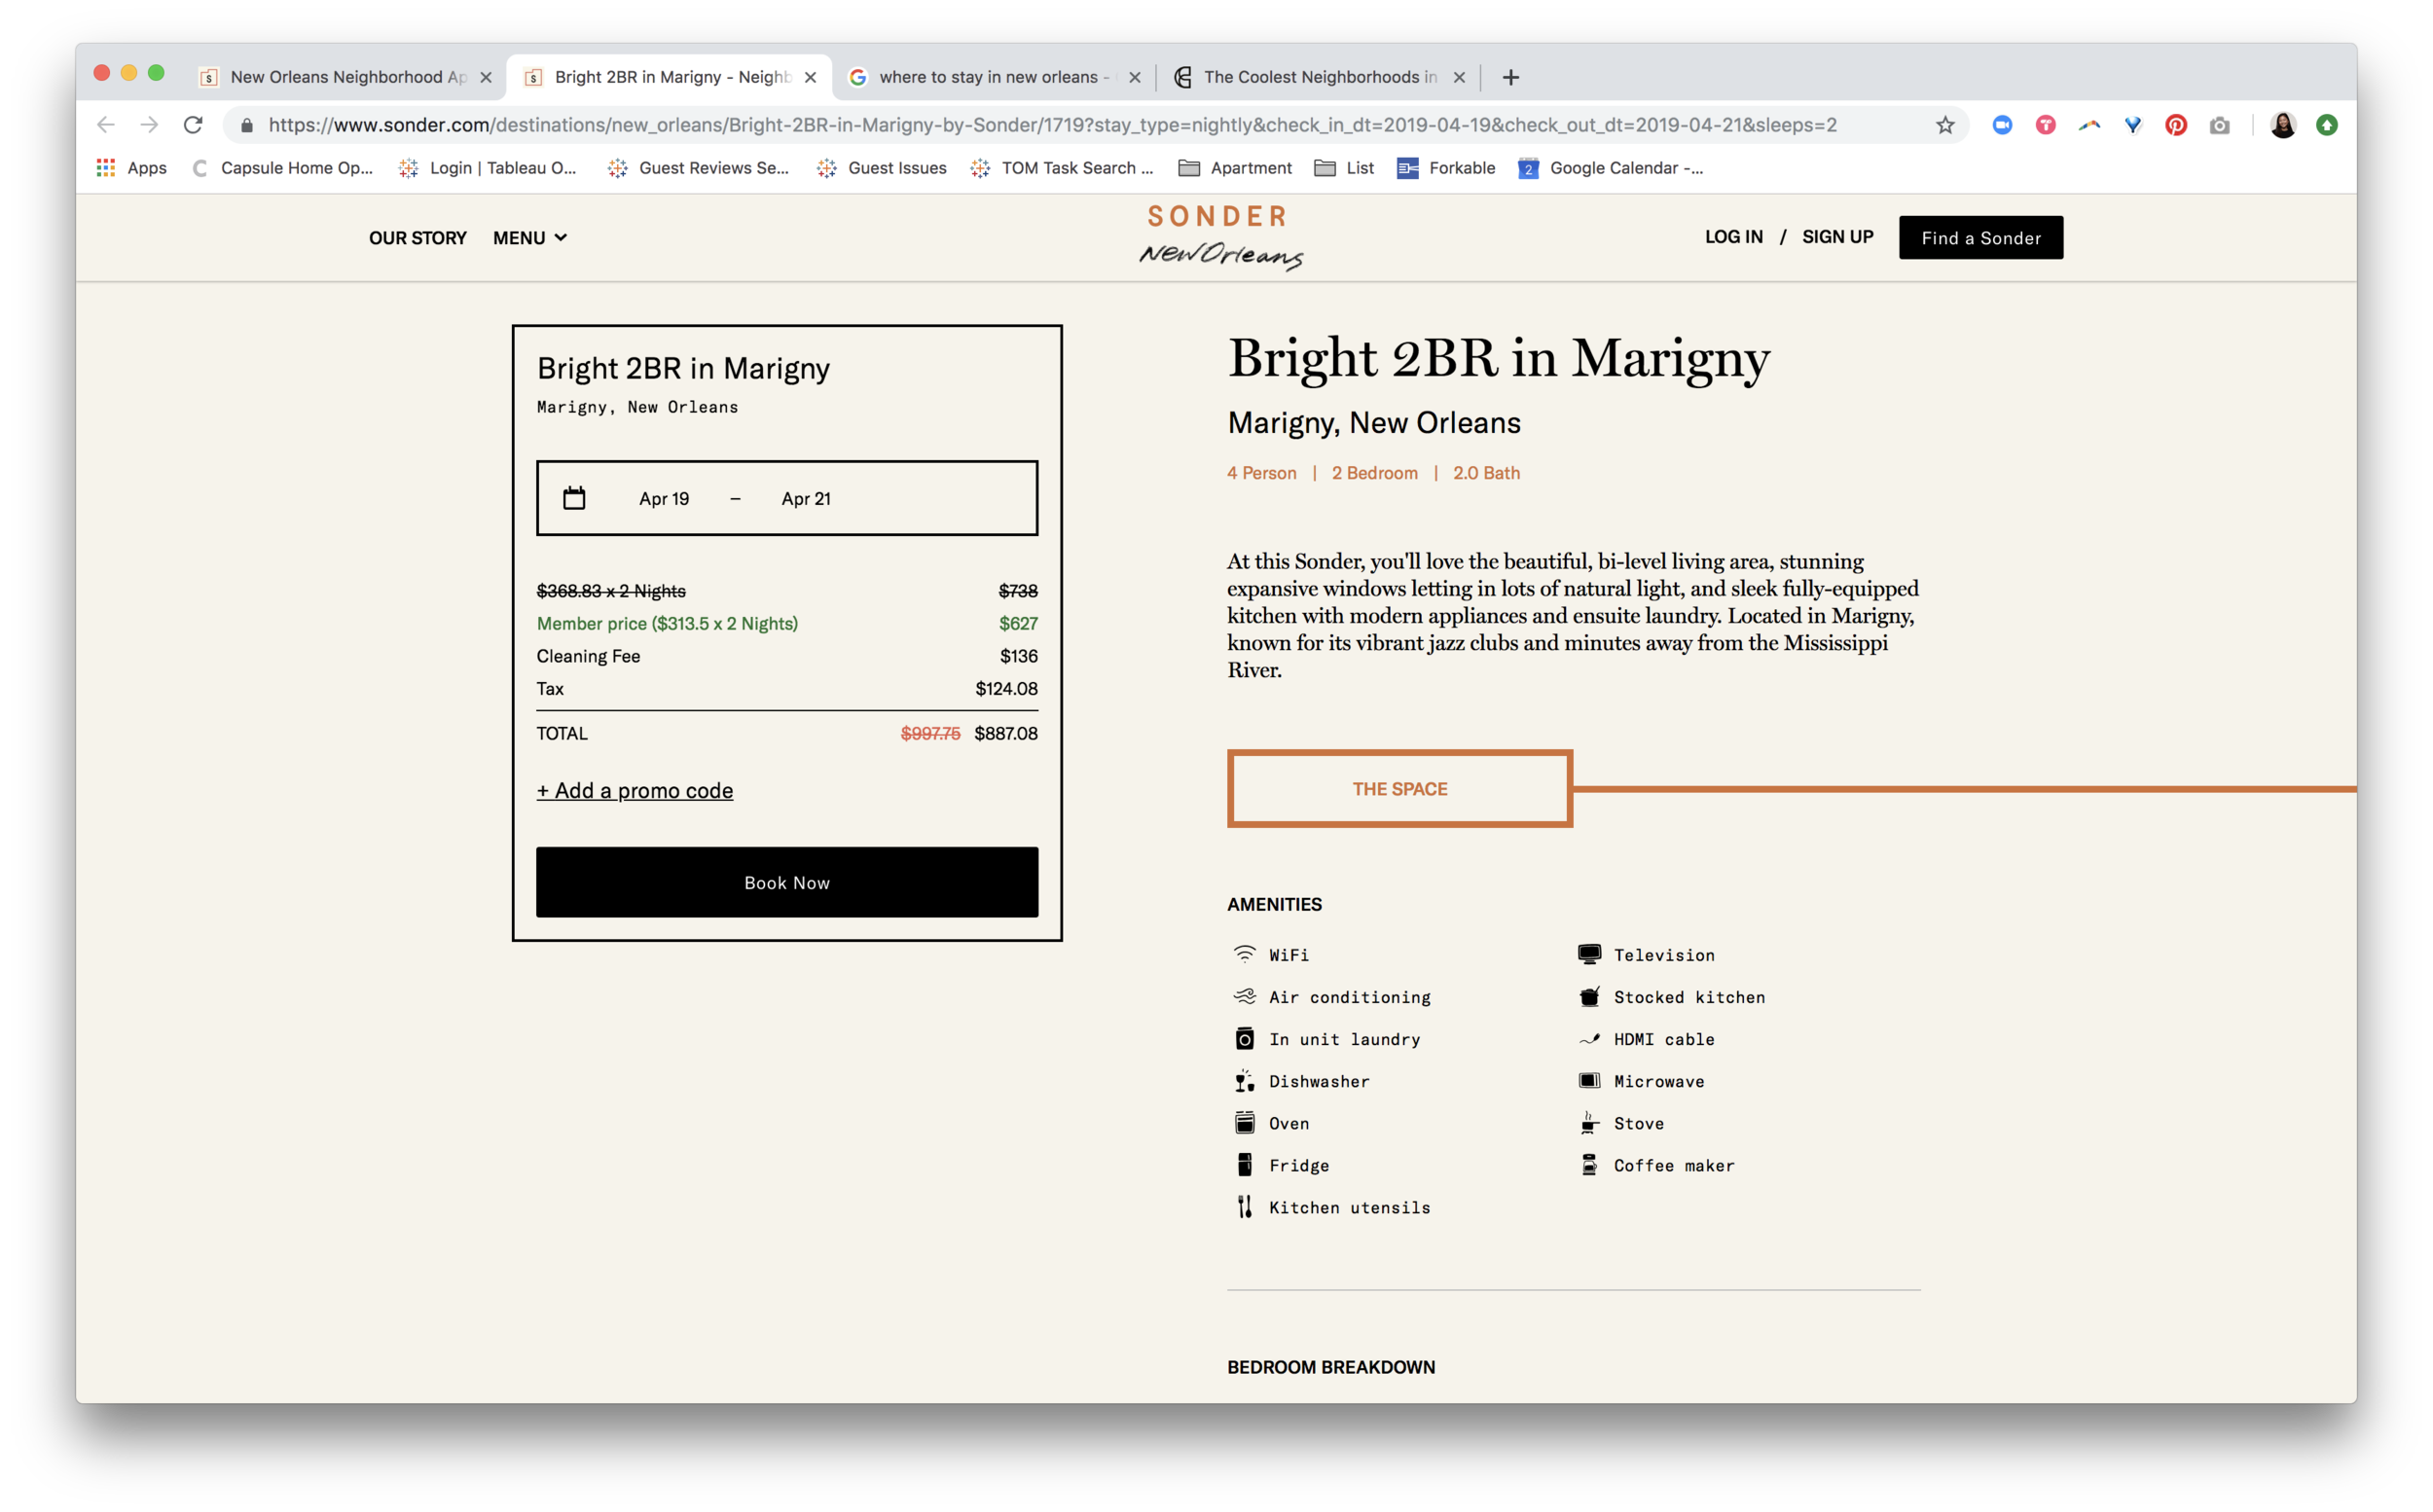Image resolution: width=2433 pixels, height=1512 pixels.
Task: Click the Stove amenity icon
Action: tap(1589, 1122)
